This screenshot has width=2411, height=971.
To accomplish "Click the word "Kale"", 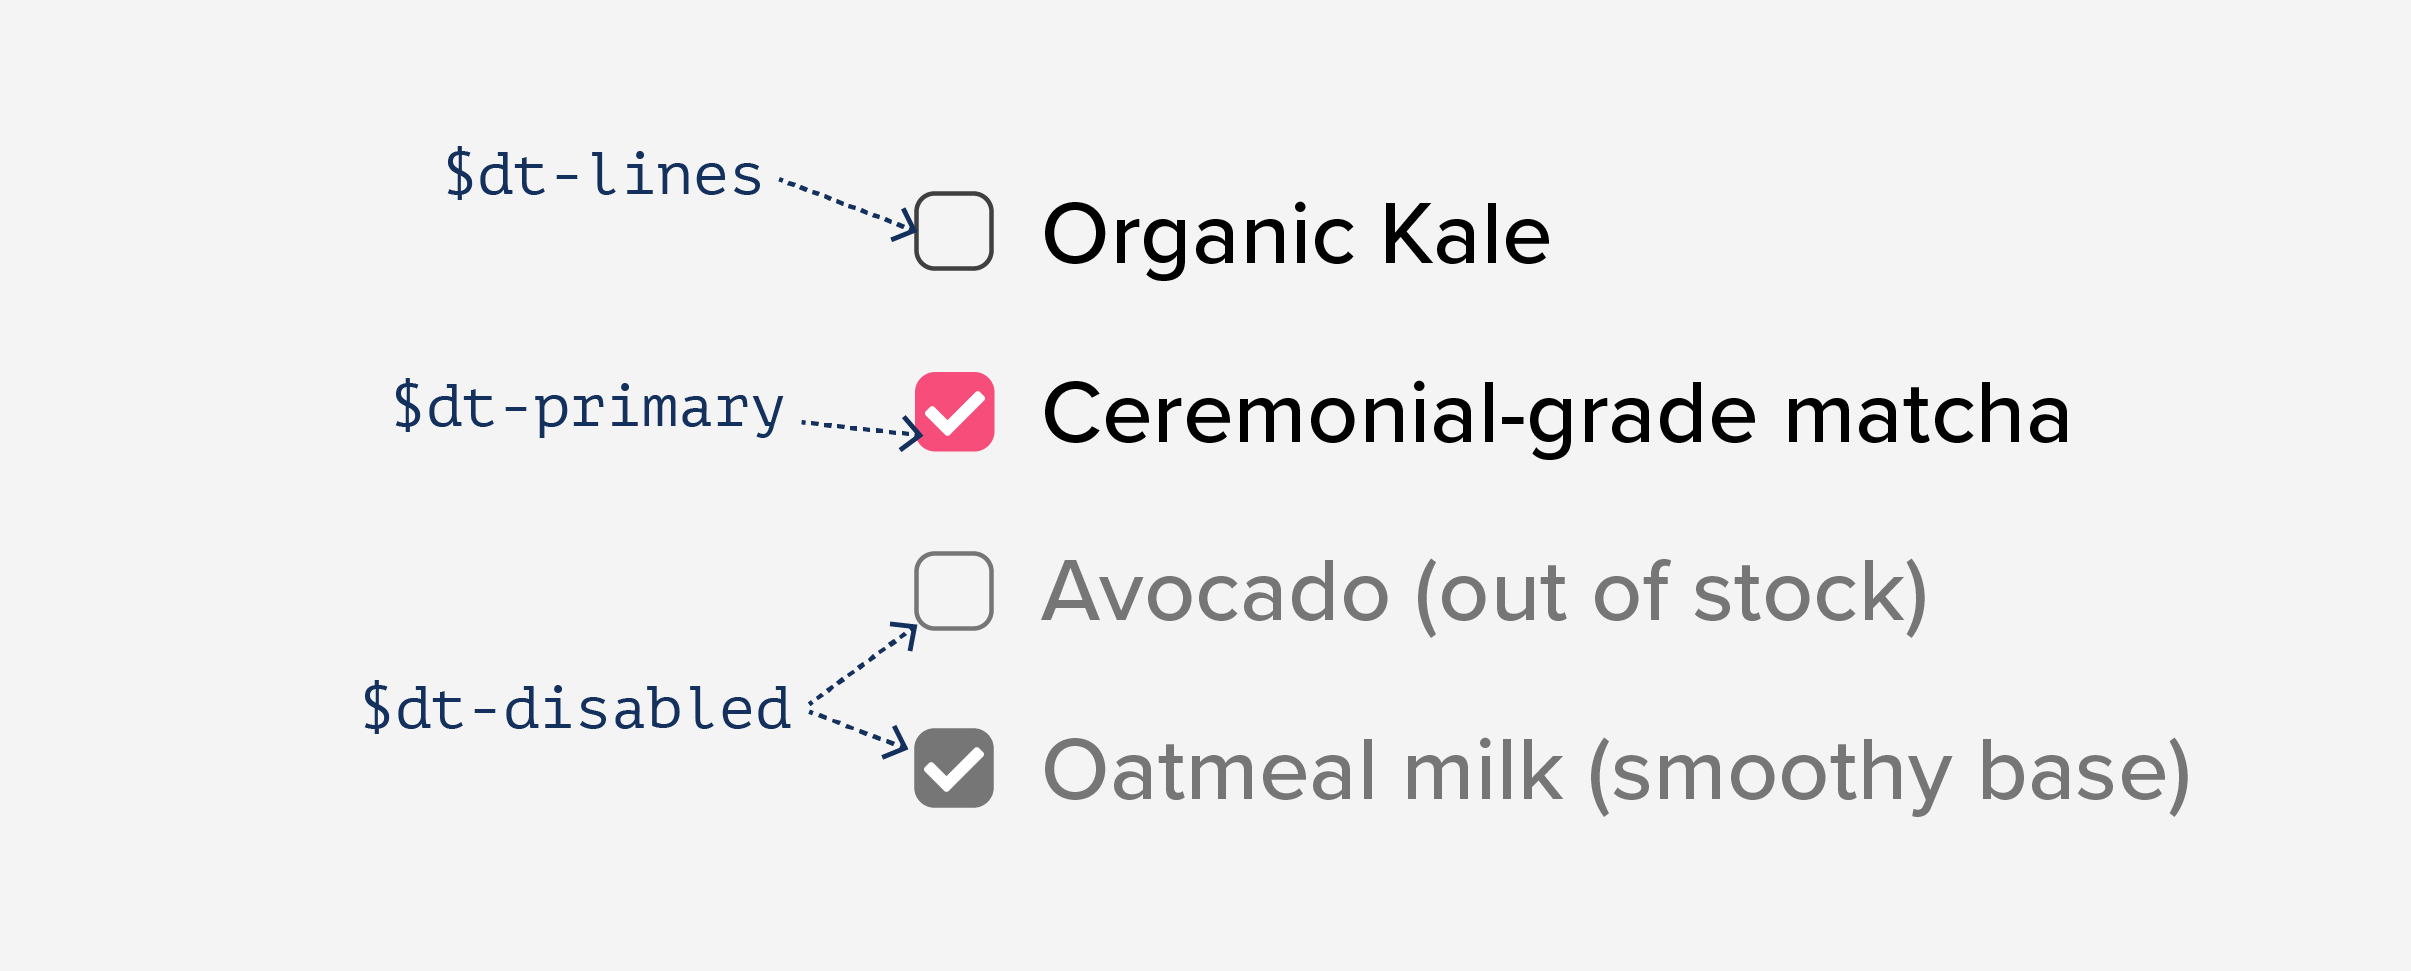I will (x=1465, y=234).
